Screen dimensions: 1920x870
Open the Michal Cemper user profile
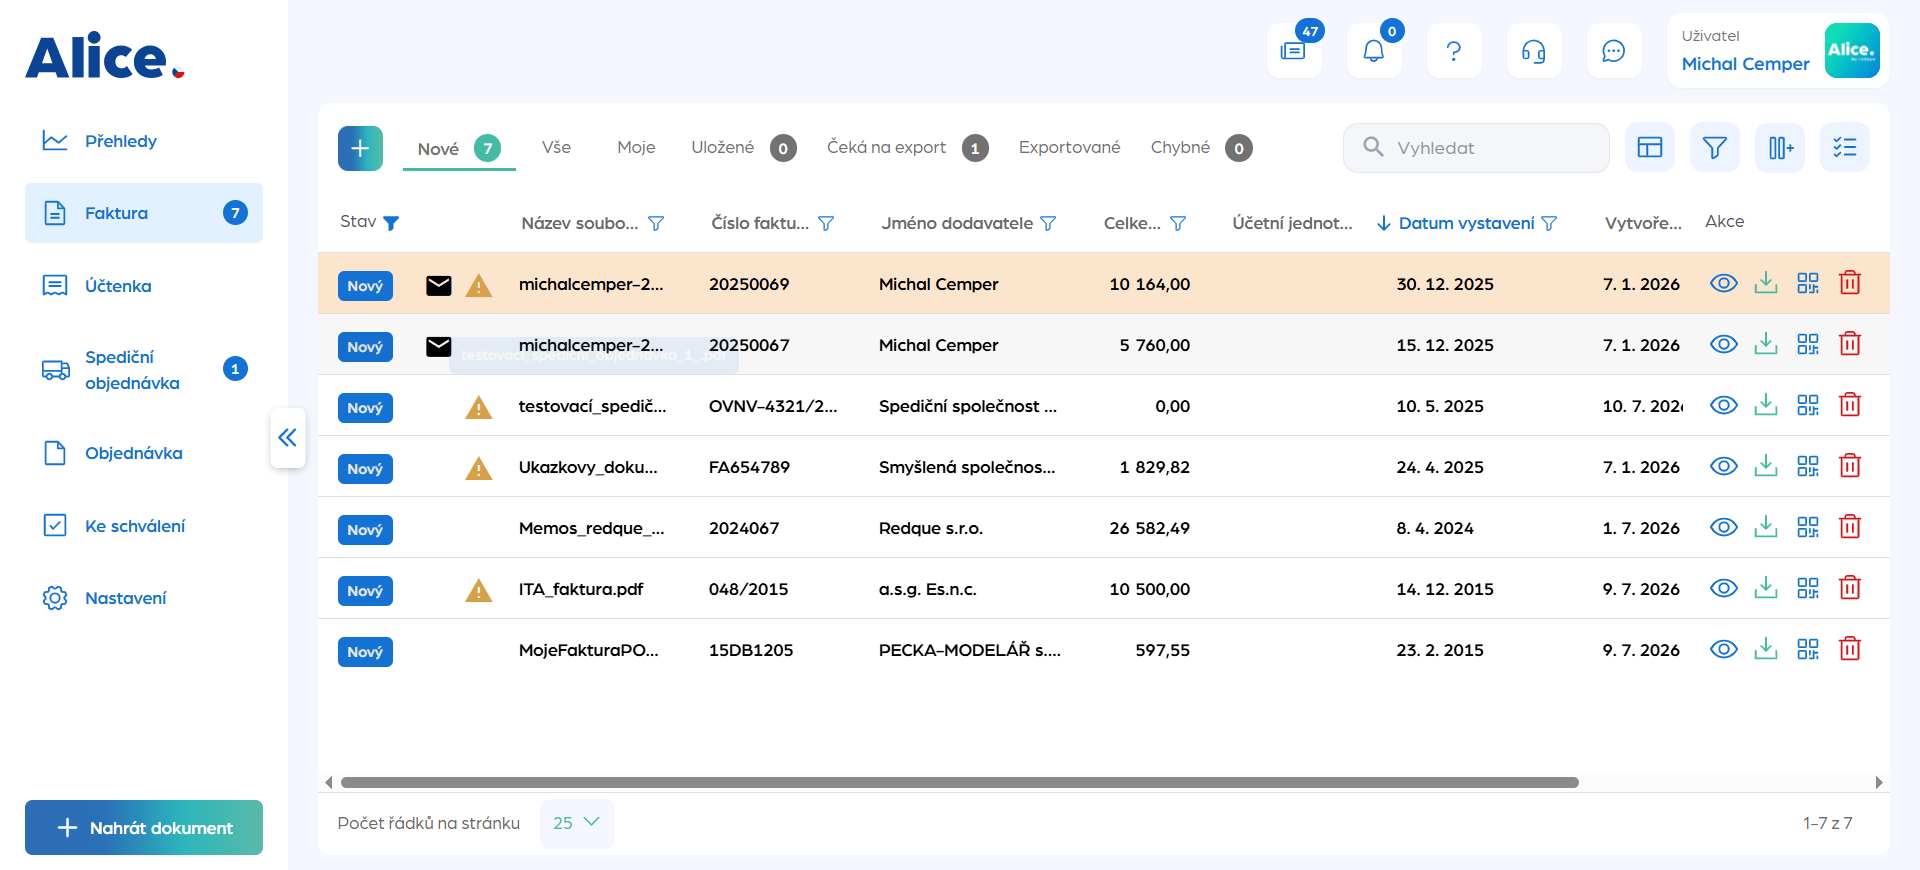(1779, 50)
